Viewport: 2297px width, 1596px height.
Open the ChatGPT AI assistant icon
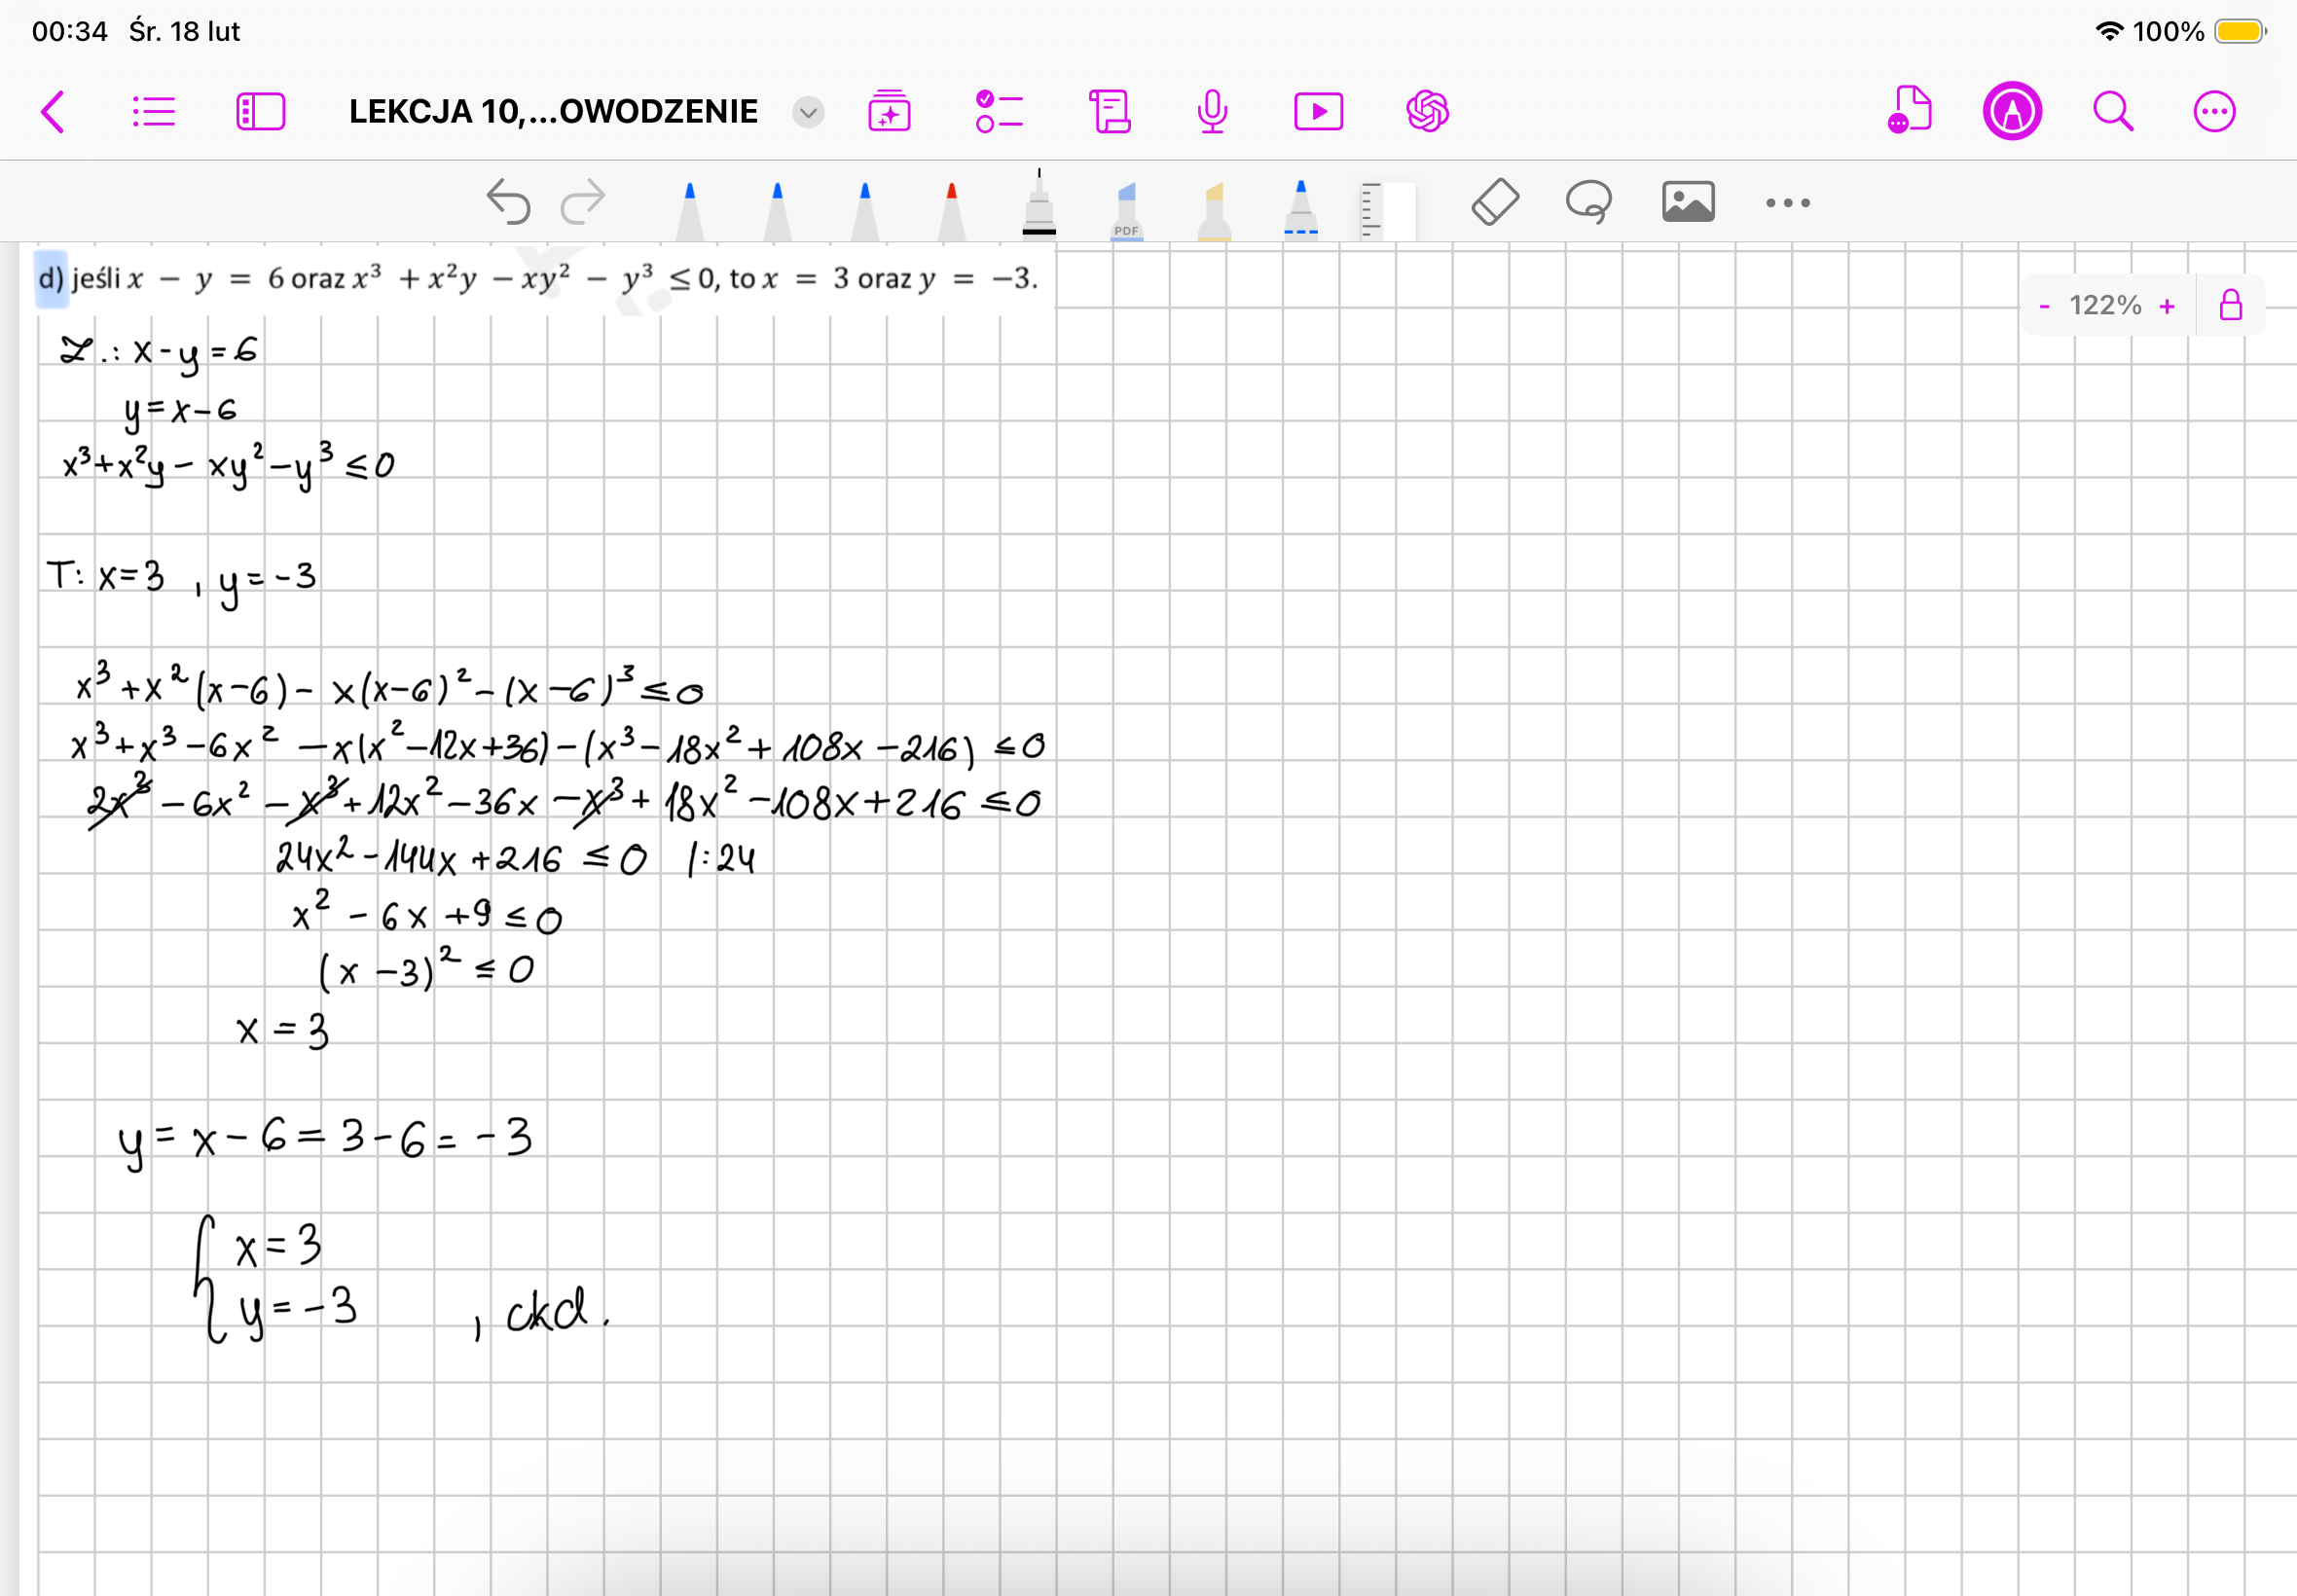click(1427, 111)
